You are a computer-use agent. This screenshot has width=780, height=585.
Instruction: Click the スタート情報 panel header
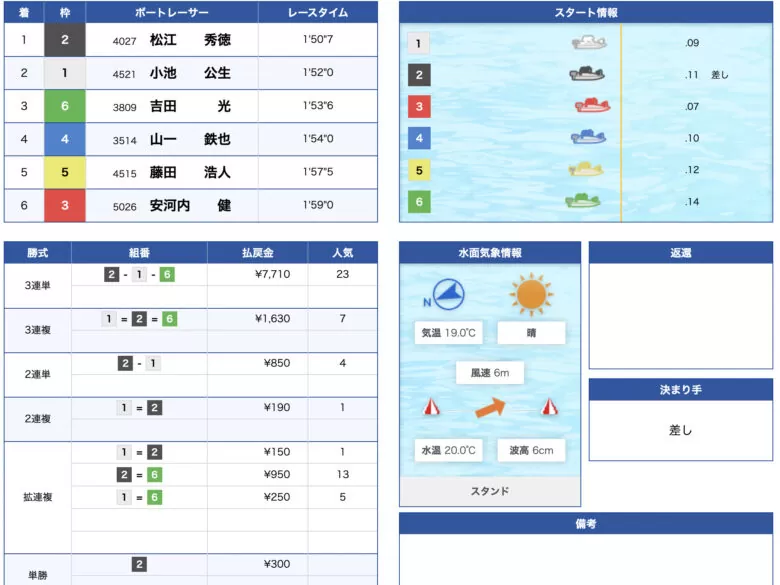pos(586,12)
